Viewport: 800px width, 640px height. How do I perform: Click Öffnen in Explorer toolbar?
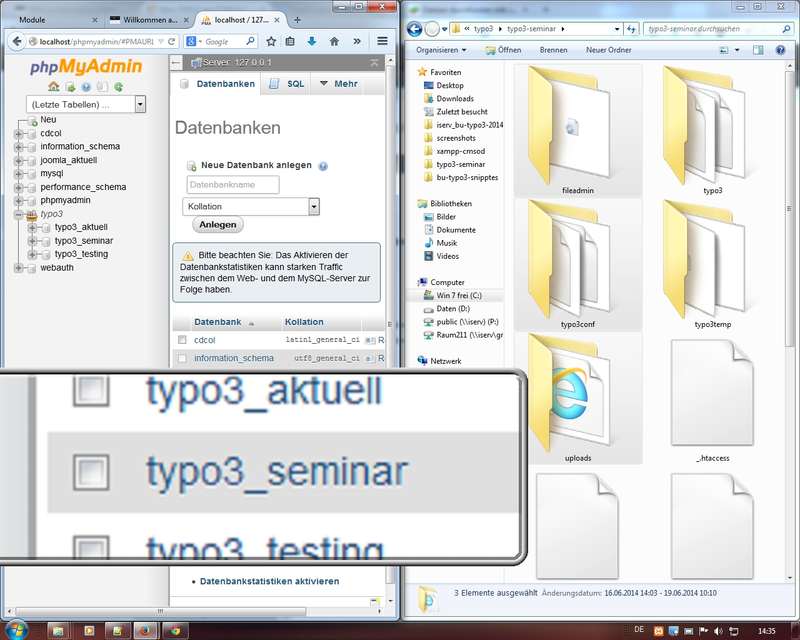coord(504,50)
